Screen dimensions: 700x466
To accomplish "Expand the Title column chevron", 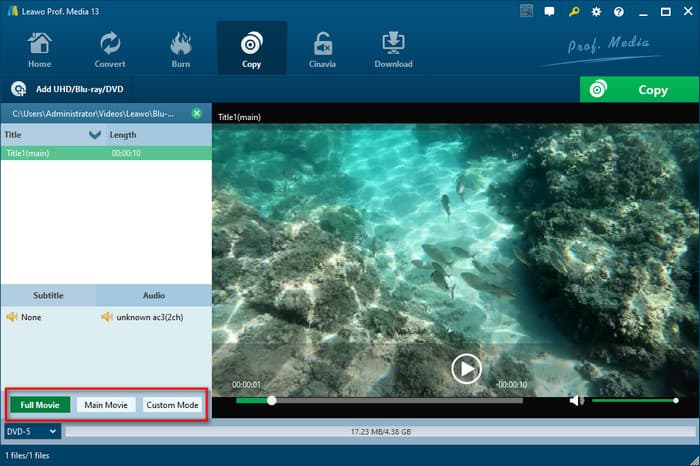I will pyautogui.click(x=95, y=135).
